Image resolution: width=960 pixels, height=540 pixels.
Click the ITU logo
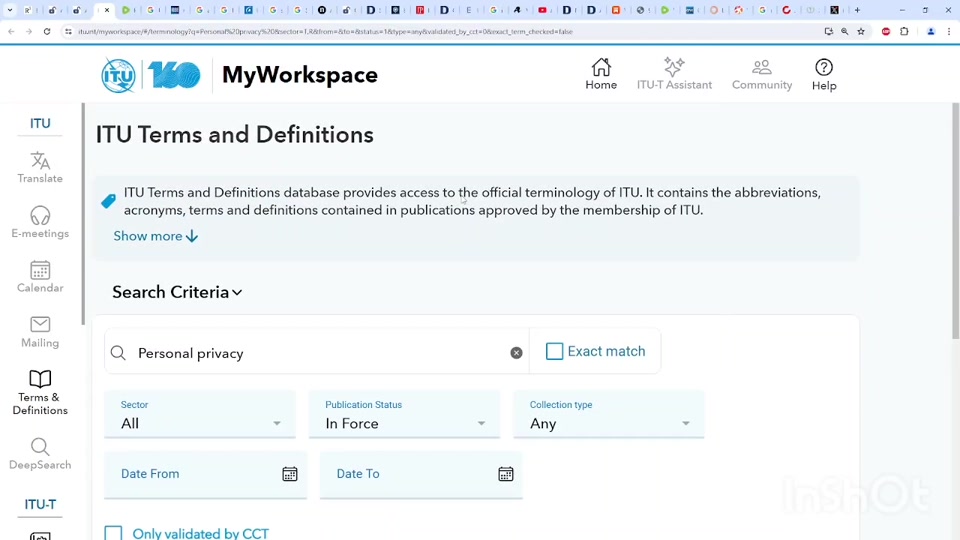(118, 75)
